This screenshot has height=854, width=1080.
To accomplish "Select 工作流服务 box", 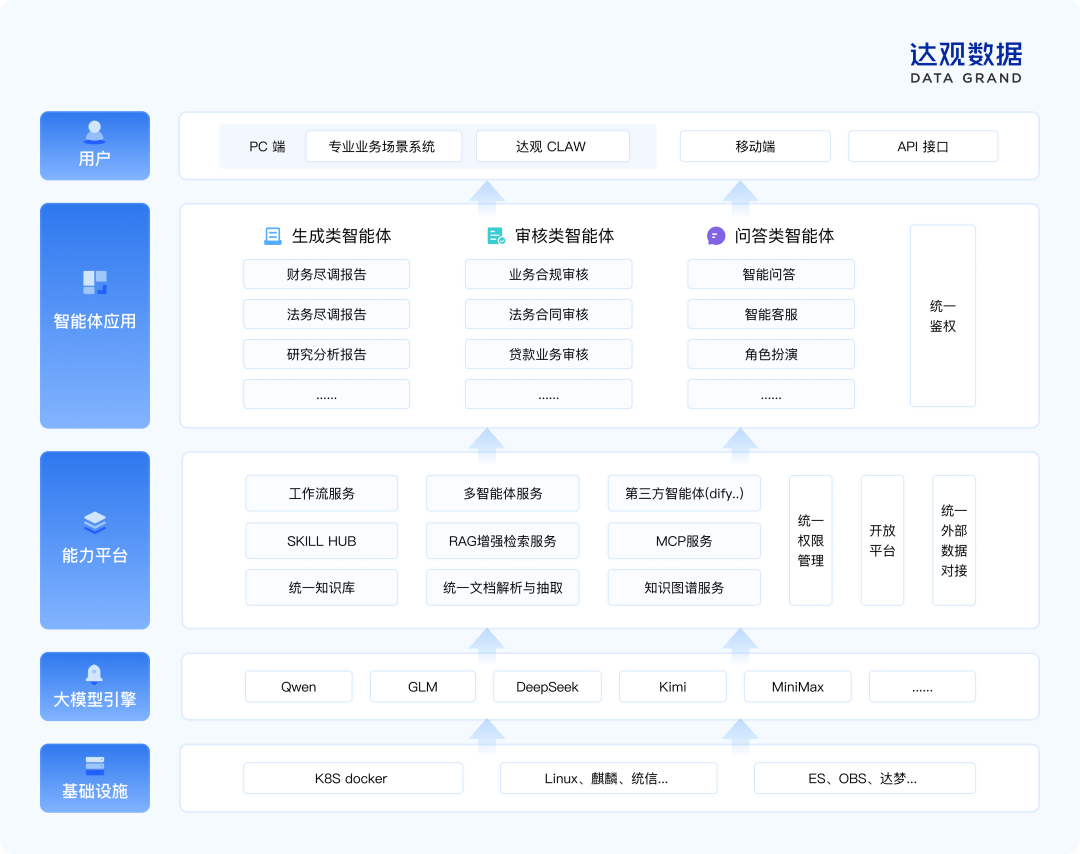I will point(322,493).
